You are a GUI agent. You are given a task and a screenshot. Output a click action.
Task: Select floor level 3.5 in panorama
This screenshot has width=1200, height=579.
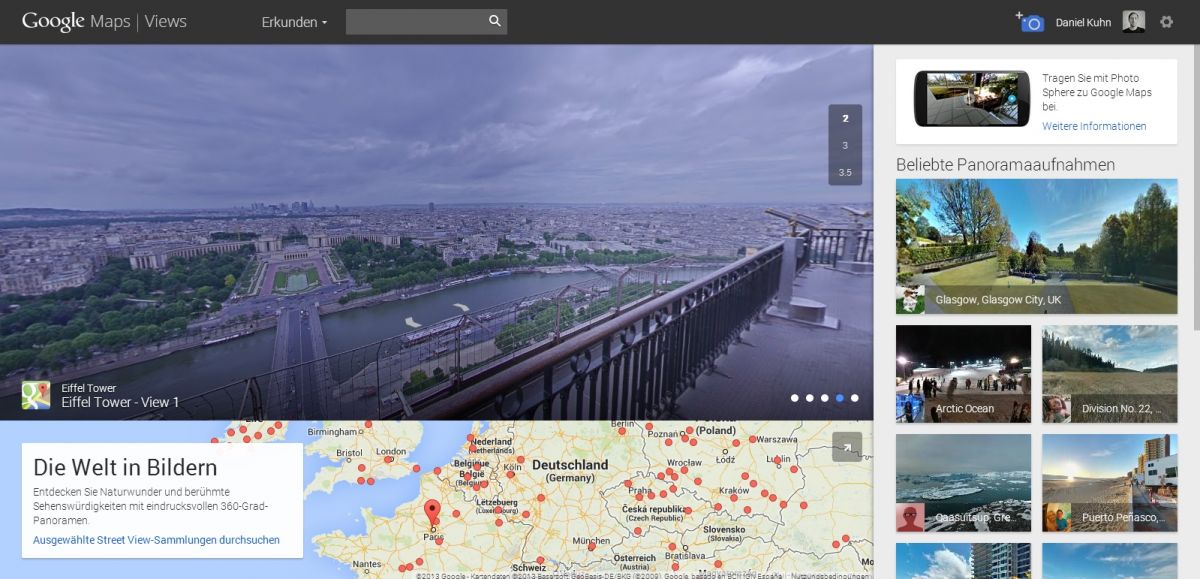tap(845, 172)
